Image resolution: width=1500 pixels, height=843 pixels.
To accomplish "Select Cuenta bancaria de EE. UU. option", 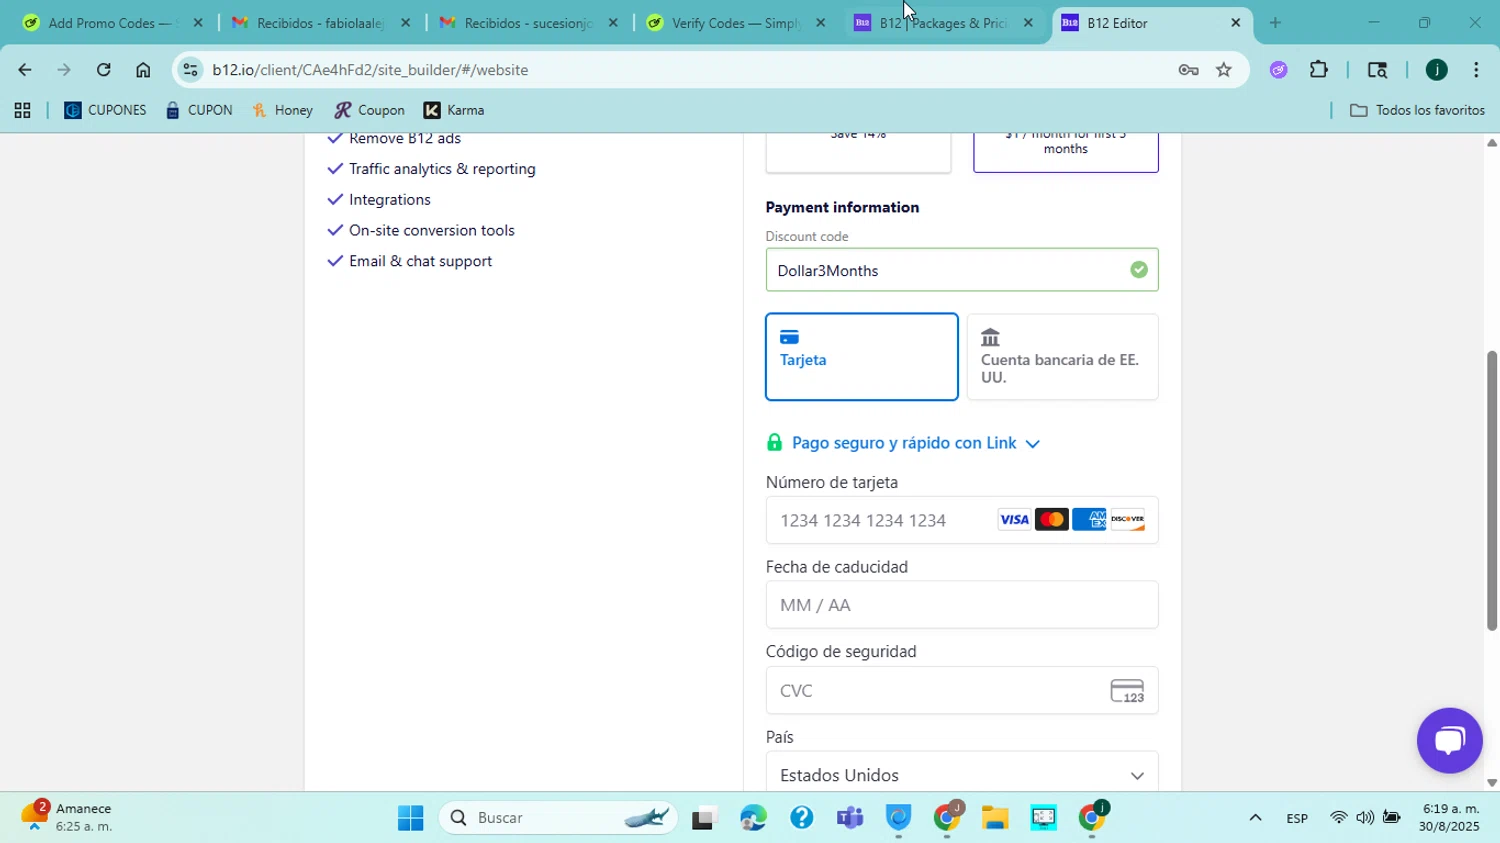I will coord(1063,357).
